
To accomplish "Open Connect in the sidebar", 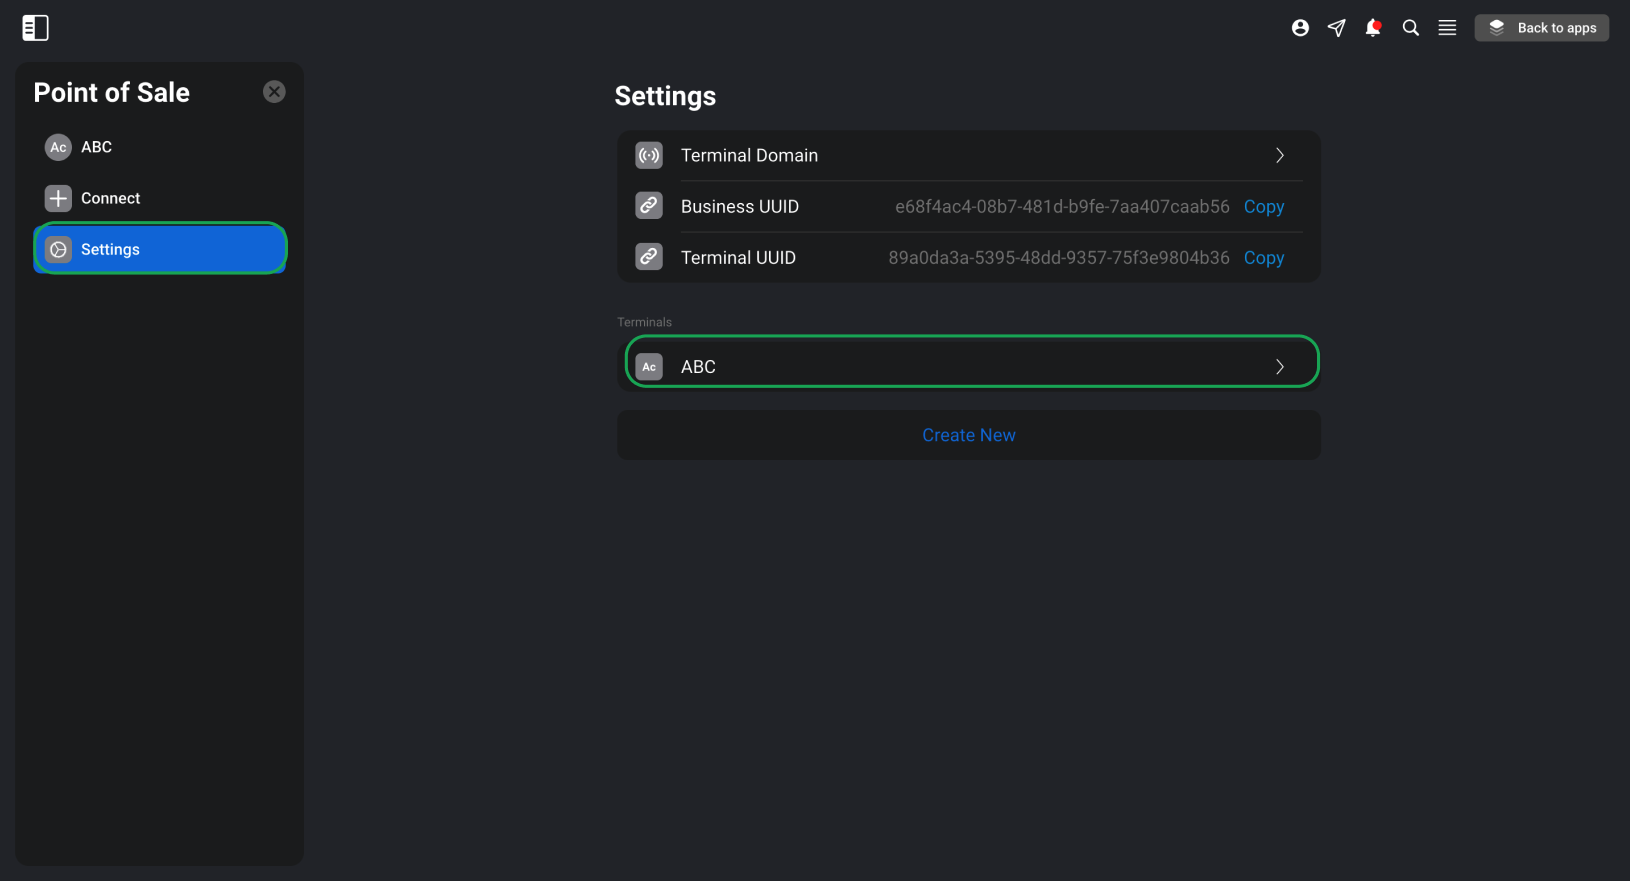I will coord(160,198).
